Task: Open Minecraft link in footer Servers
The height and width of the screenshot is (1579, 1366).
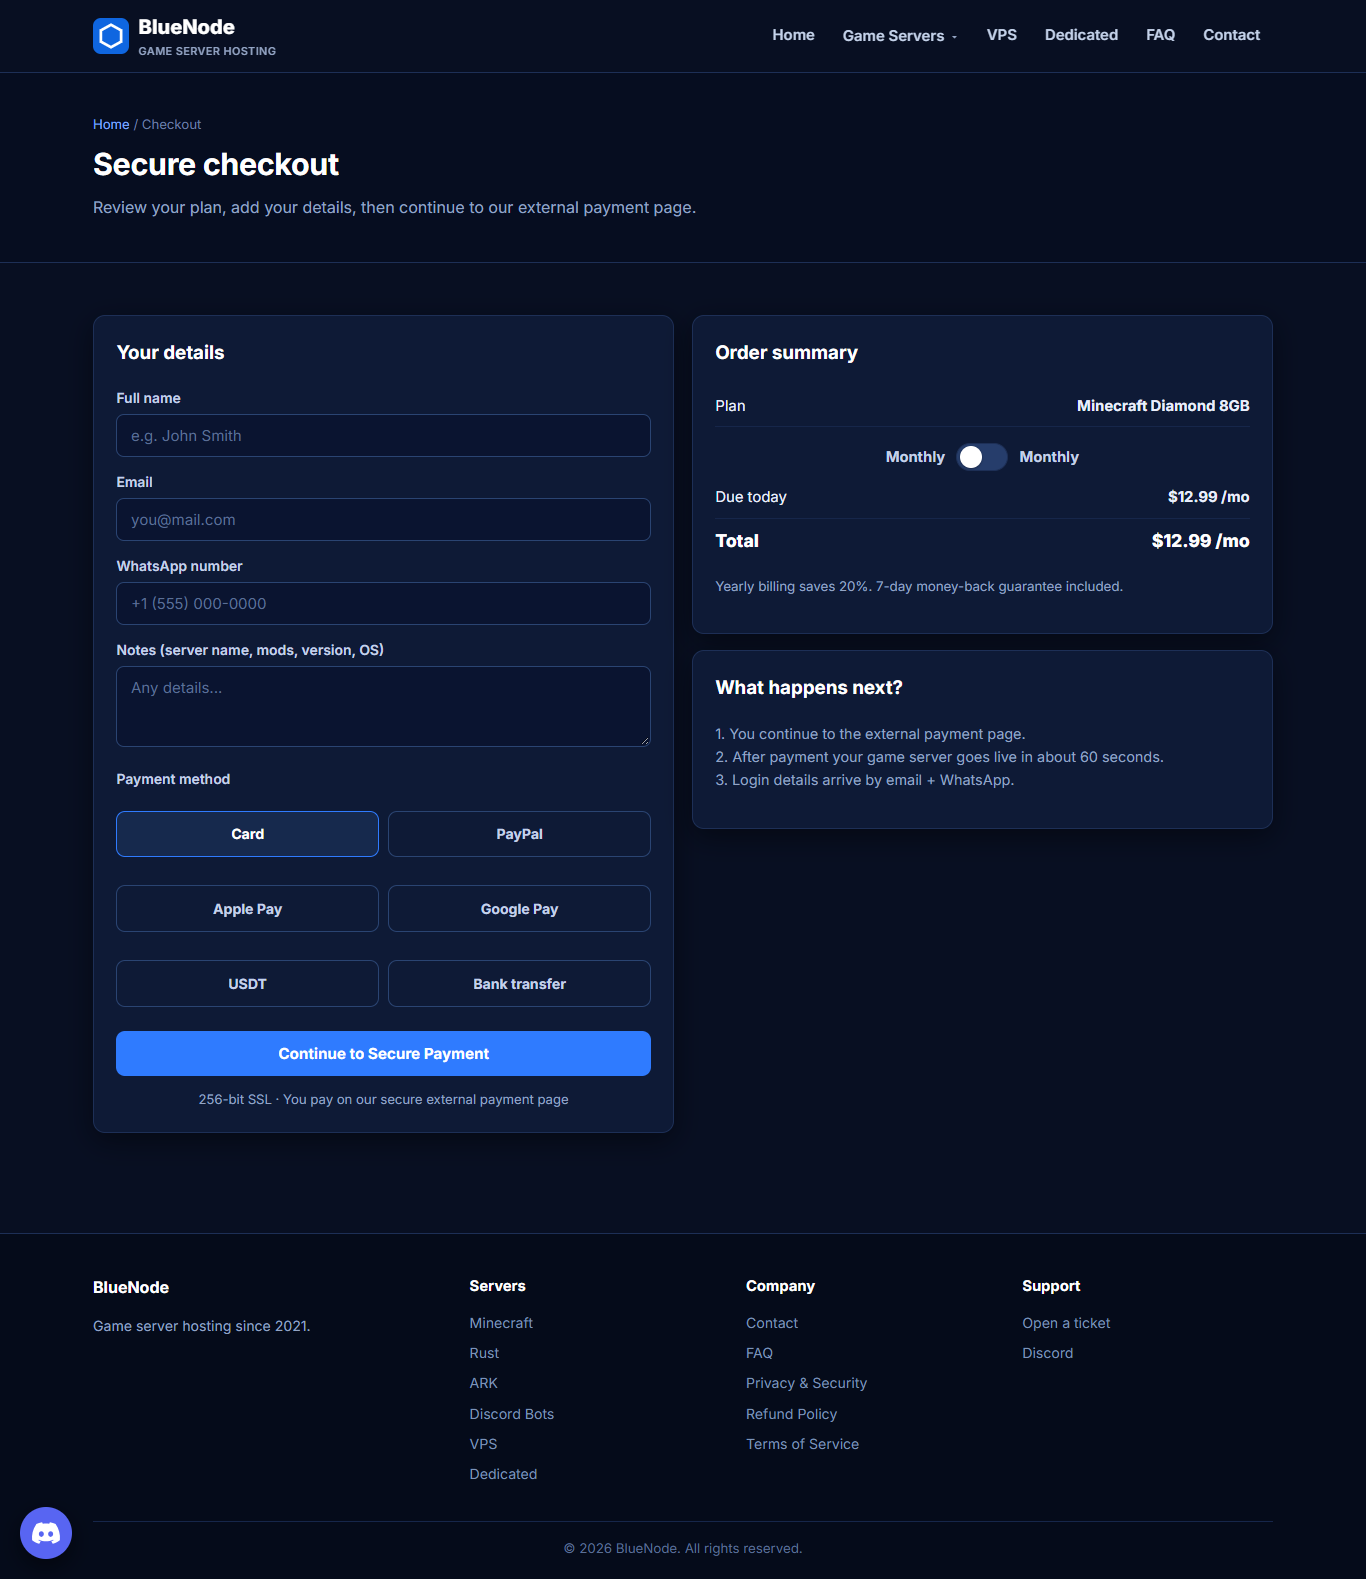Action: (x=501, y=1323)
